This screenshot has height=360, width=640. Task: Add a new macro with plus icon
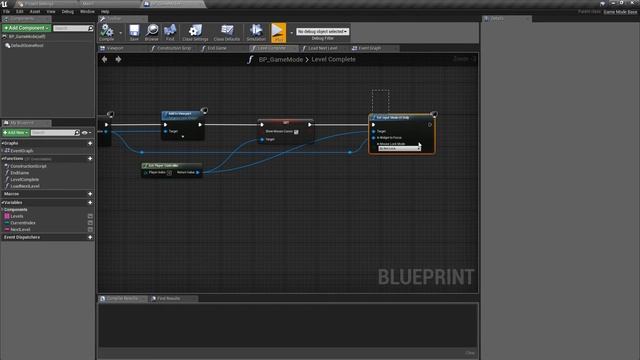point(90,194)
